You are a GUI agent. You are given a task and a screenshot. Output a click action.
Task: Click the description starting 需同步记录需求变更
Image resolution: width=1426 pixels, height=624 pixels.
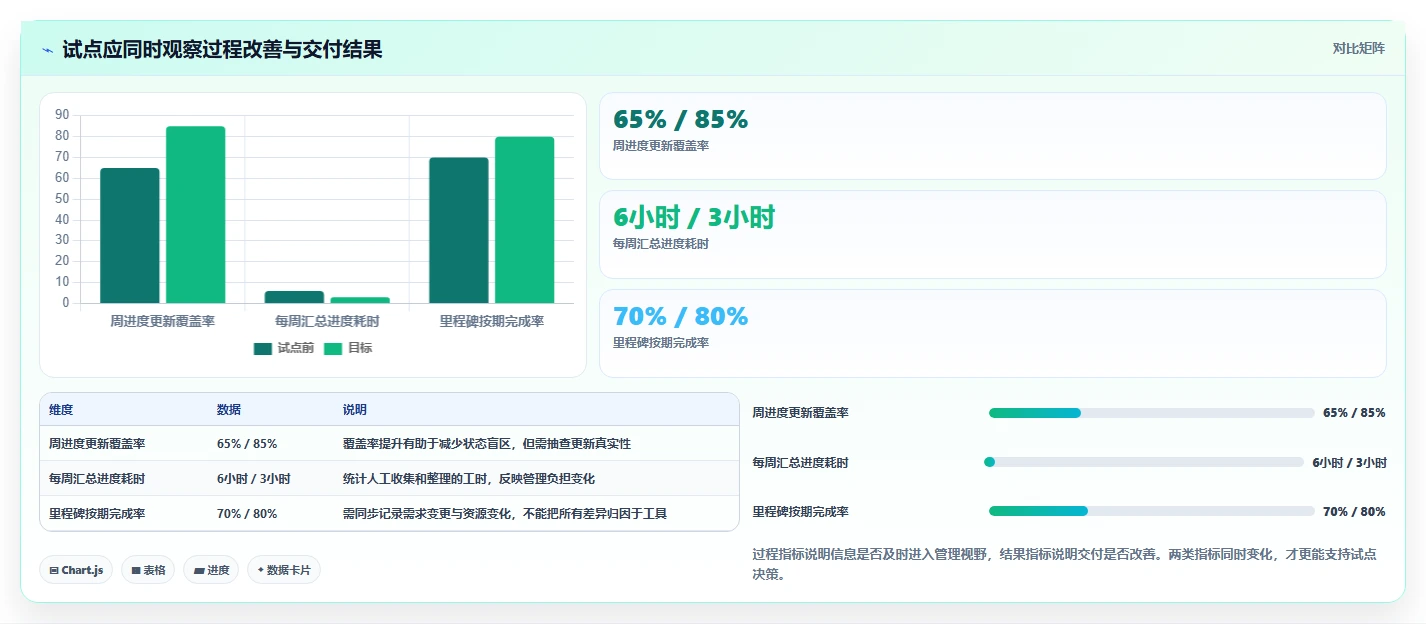505,514
